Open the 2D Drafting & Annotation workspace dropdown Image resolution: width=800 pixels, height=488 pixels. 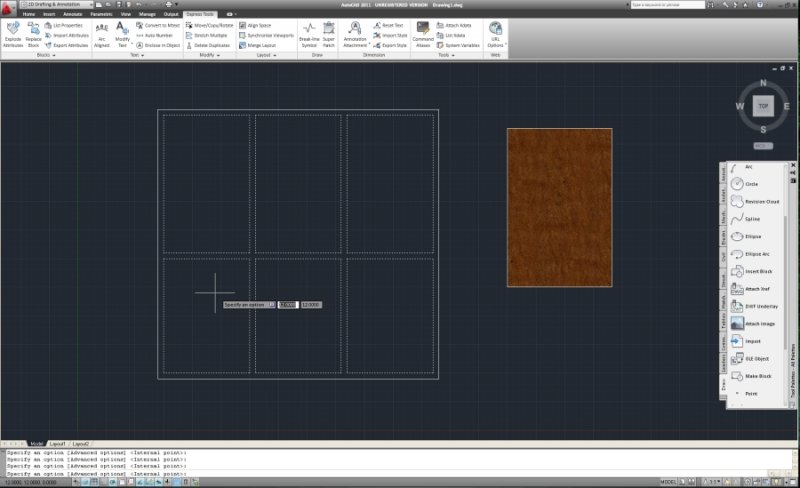[56, 5]
